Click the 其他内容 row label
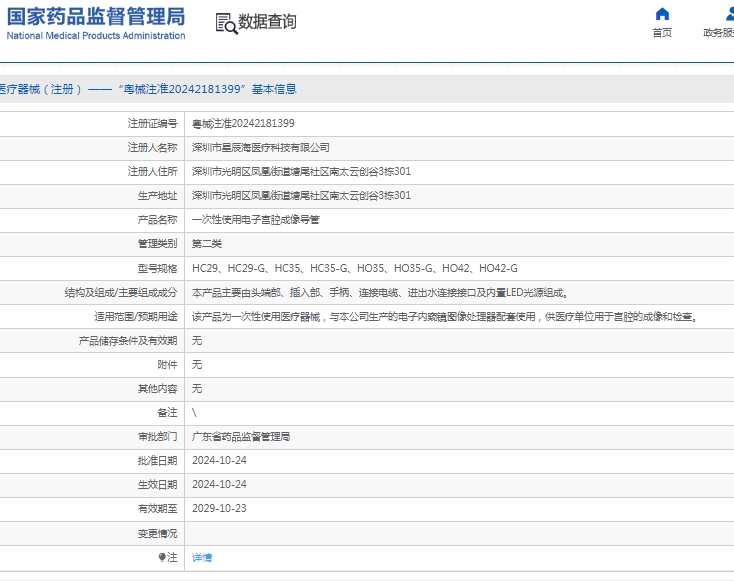The height and width of the screenshot is (581, 734). (158, 389)
